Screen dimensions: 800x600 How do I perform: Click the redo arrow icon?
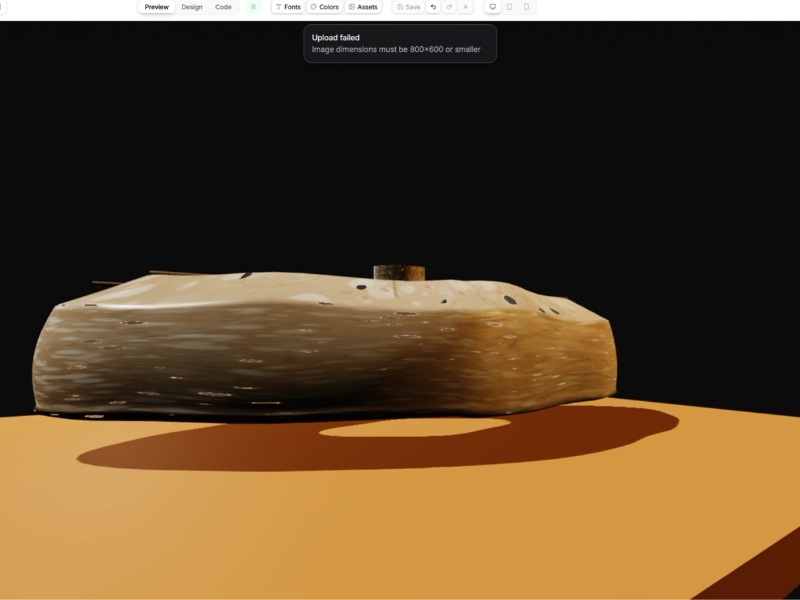click(x=449, y=7)
